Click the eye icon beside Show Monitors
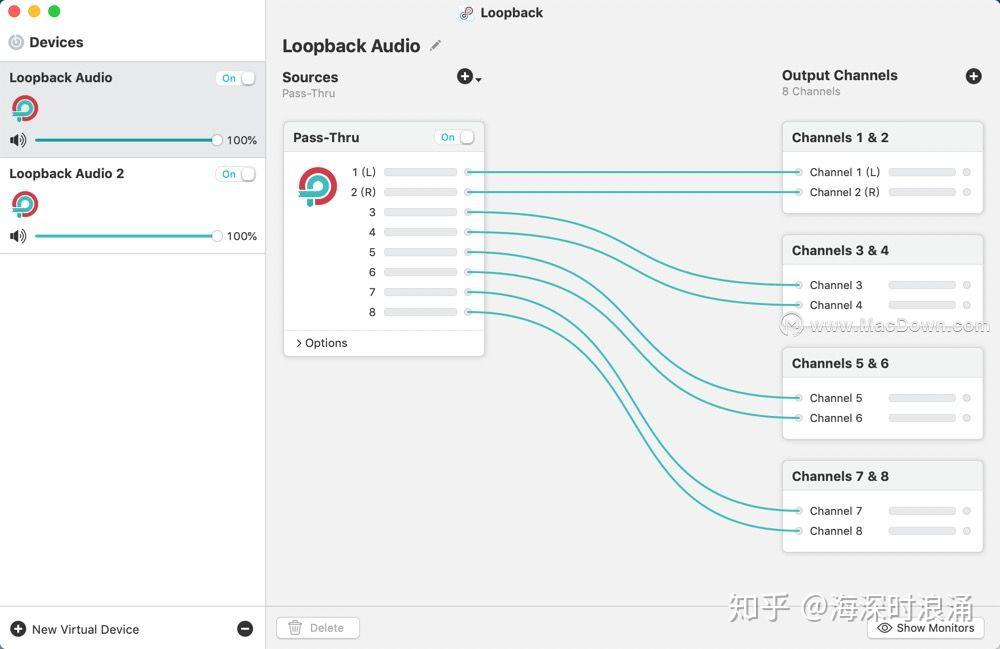1000x649 pixels. (x=884, y=628)
